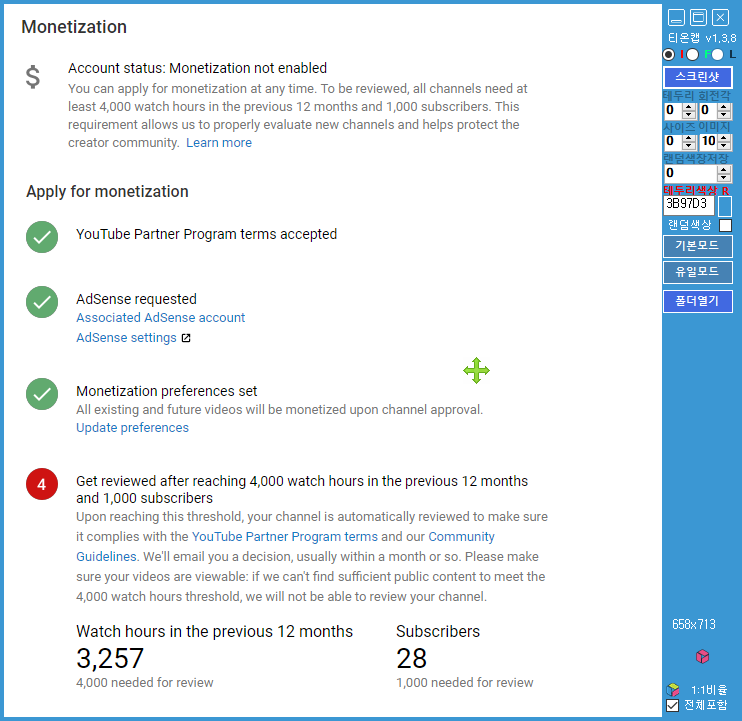Click the 이미지 number field showing 10

coord(708,142)
